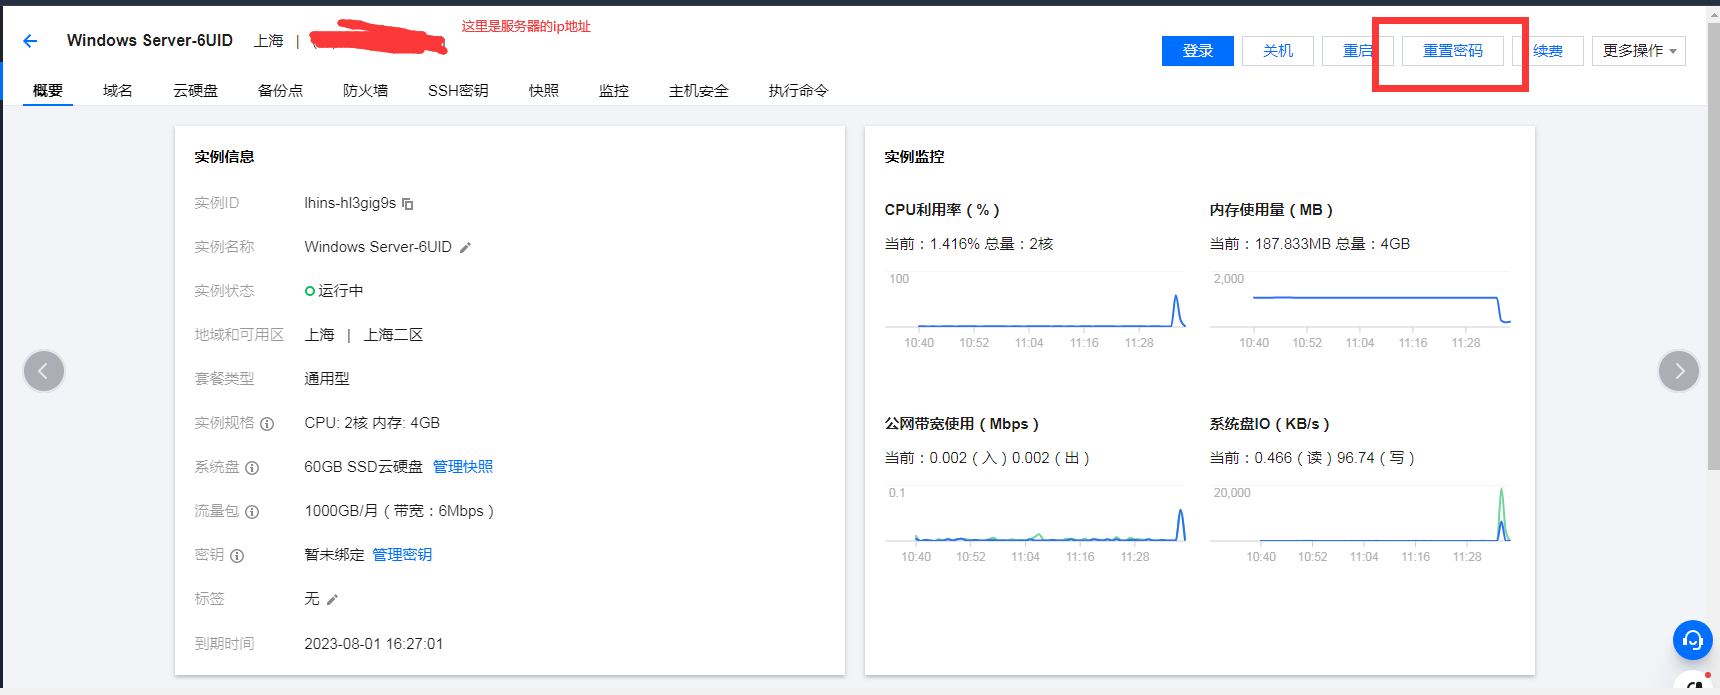The width and height of the screenshot is (1720, 695).
Task: Click the 关机 button
Action: [1278, 51]
